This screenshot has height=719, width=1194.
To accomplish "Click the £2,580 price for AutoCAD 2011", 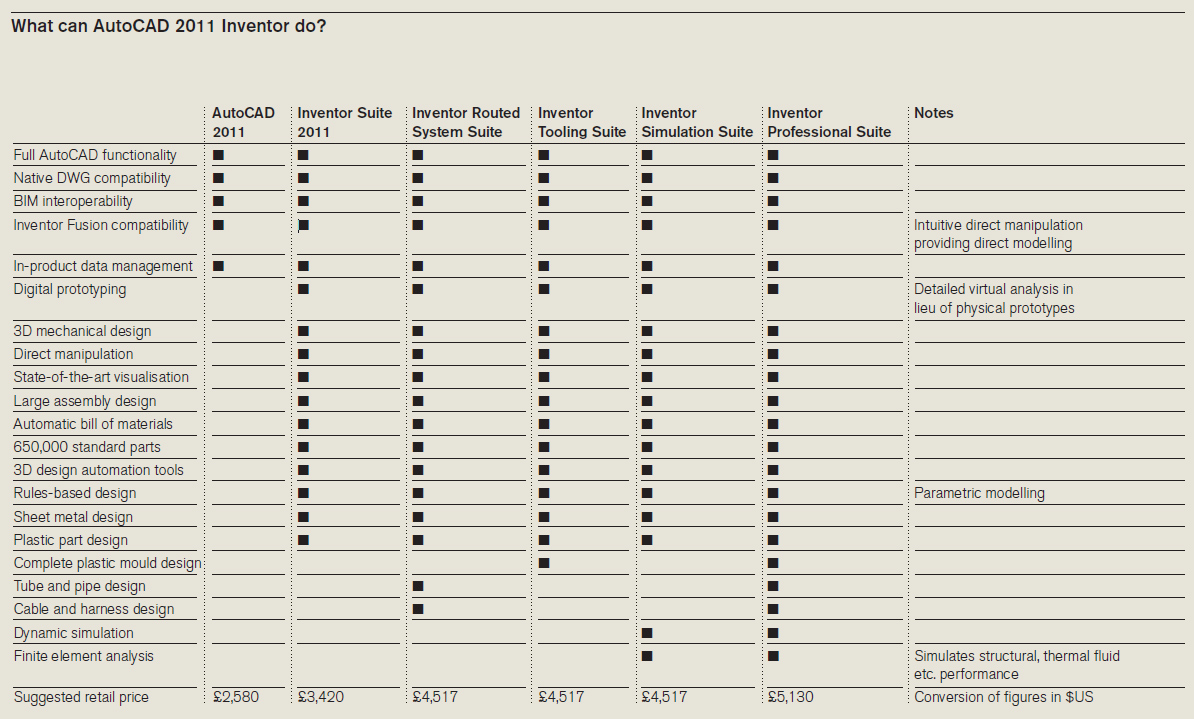I will (x=235, y=696).
